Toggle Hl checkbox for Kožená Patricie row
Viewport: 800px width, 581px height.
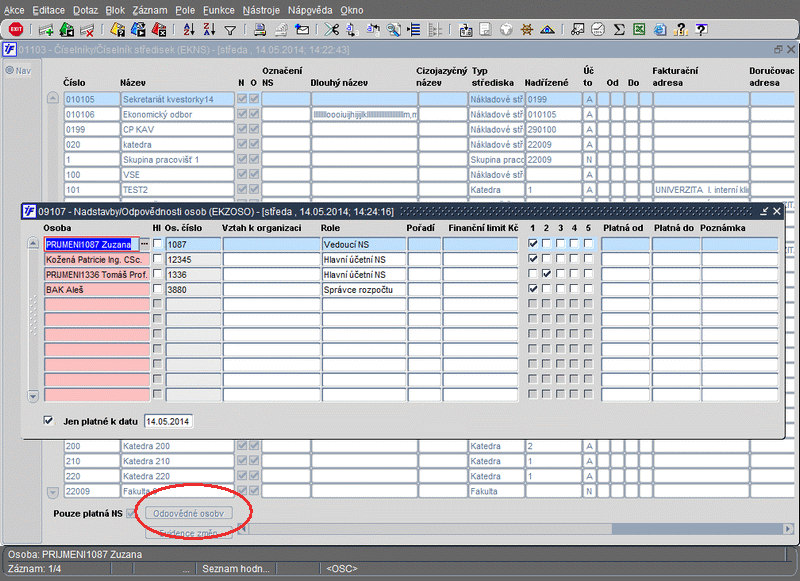pyautogui.click(x=157, y=259)
